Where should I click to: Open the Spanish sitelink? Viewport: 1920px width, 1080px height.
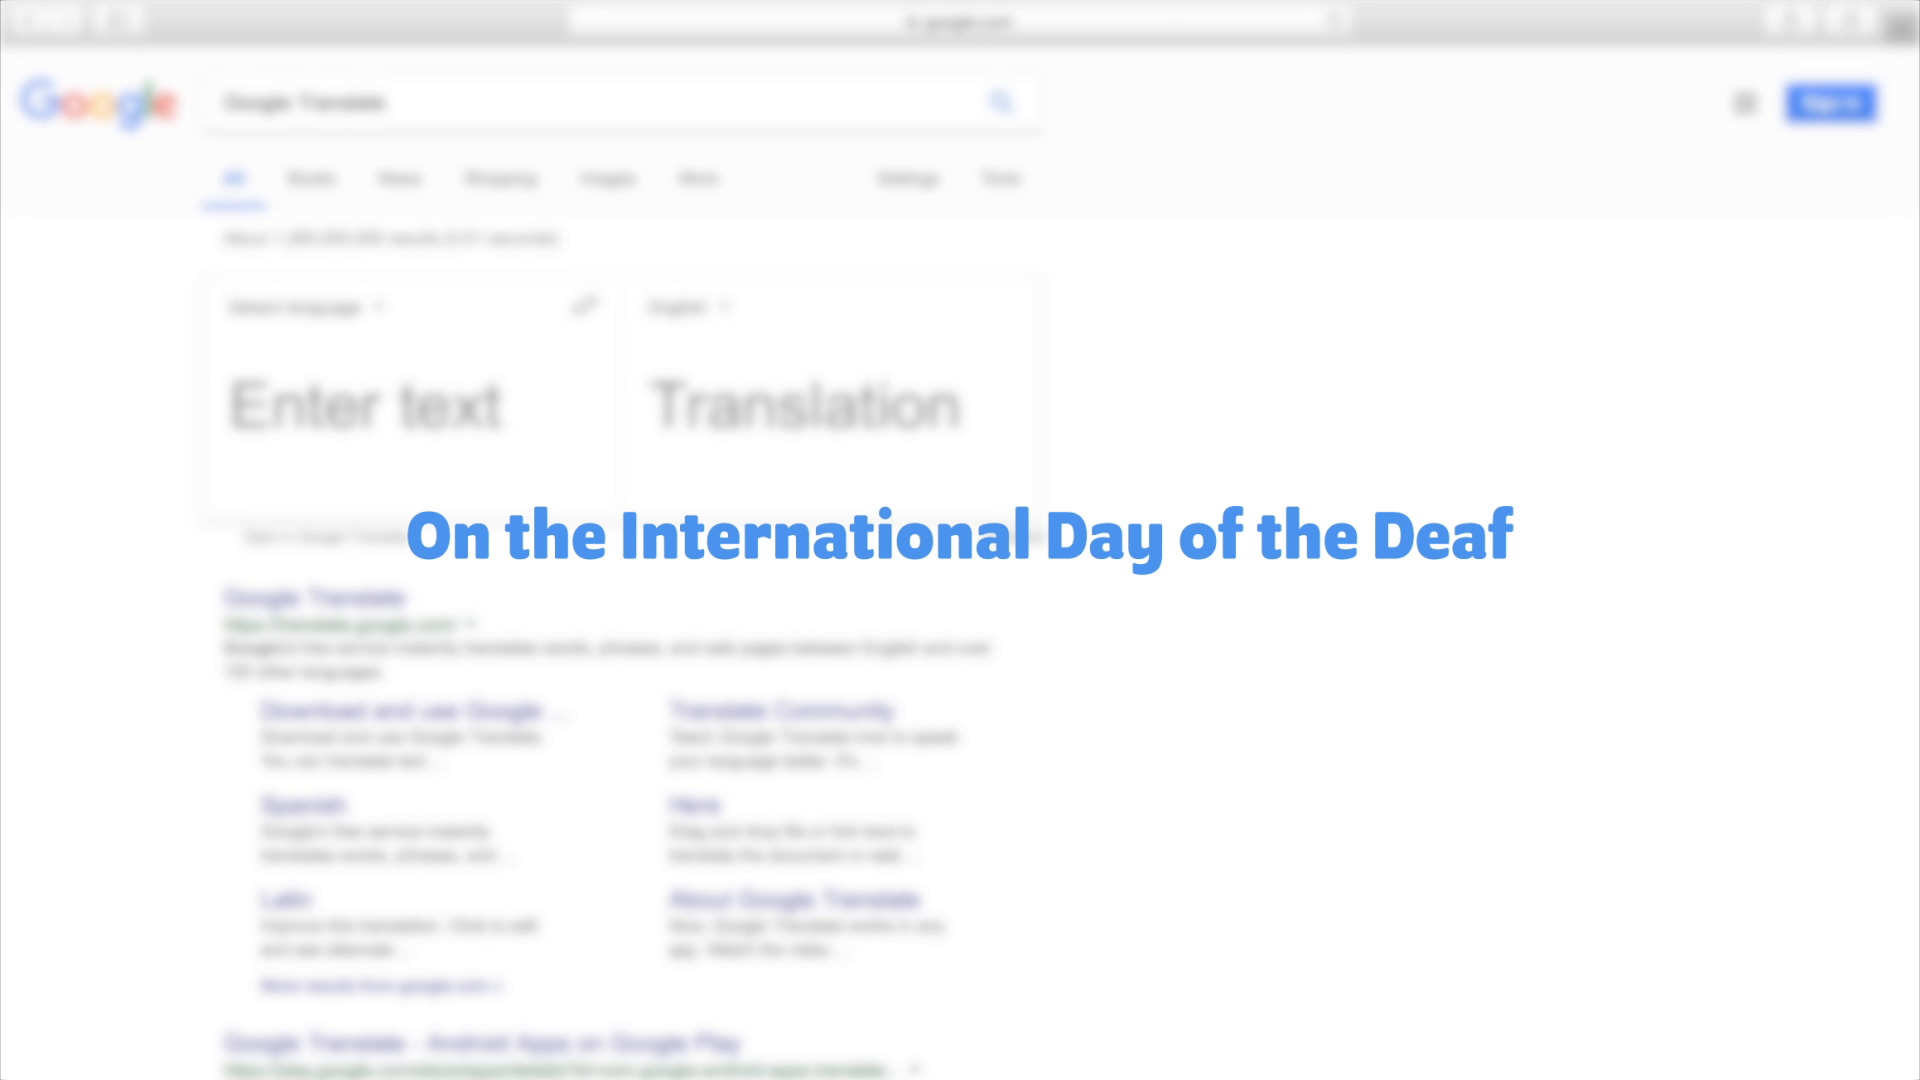(303, 805)
